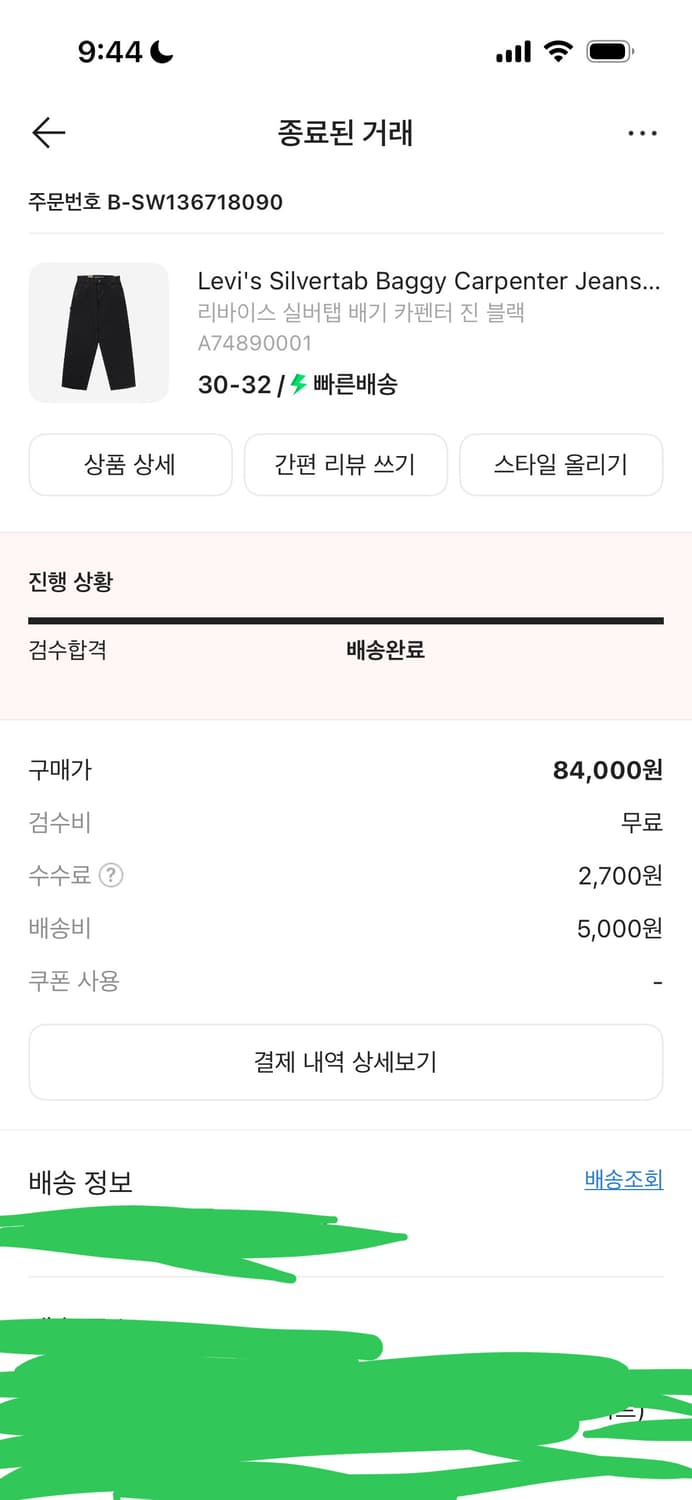Screen dimensions: 692x1500
Task: Tap the Levi's Silvertab jeans product thumbnail
Action: [99, 332]
